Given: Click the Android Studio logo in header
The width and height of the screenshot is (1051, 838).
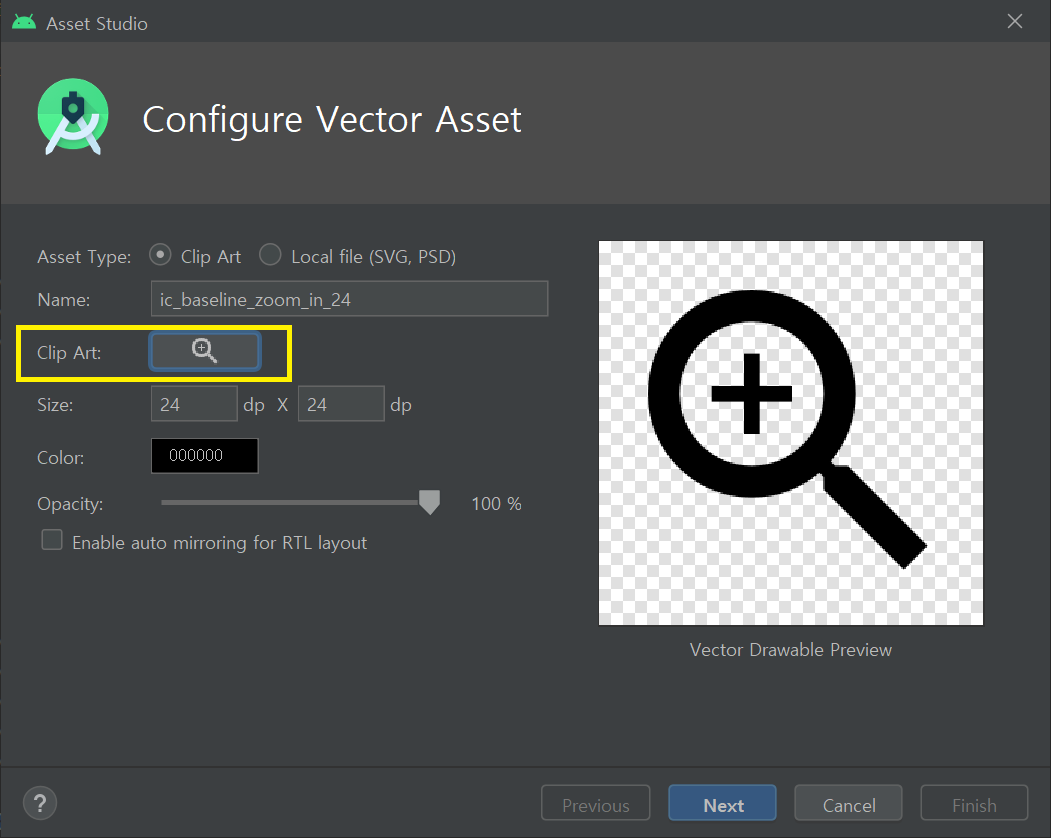Looking at the screenshot, I should [x=73, y=118].
